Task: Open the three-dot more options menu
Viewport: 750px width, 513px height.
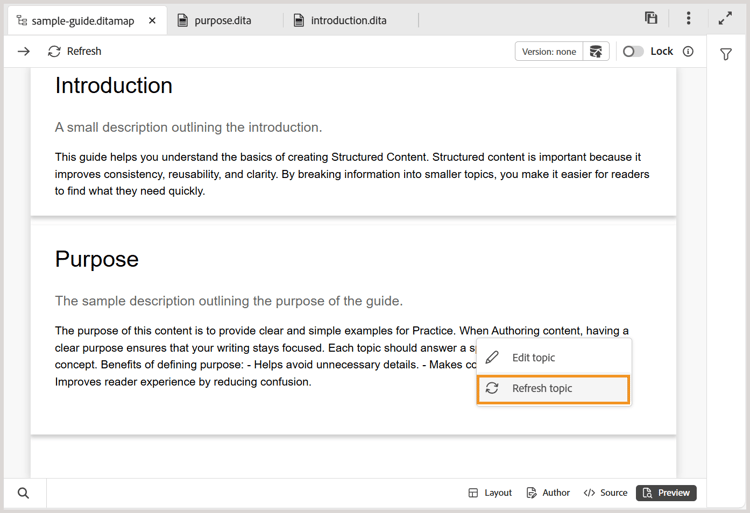Action: [x=688, y=19]
